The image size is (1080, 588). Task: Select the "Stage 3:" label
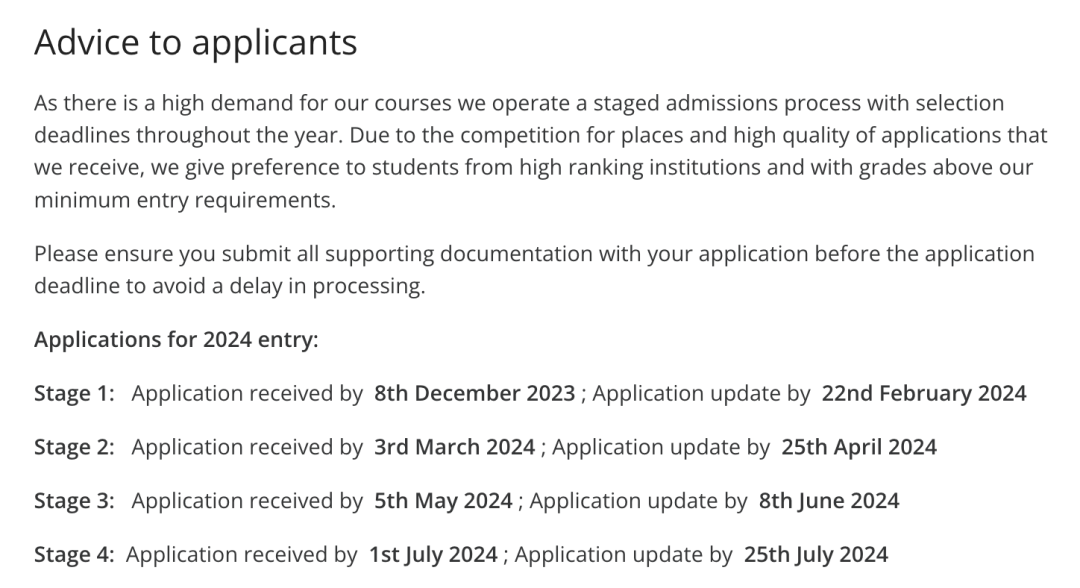tap(75, 500)
